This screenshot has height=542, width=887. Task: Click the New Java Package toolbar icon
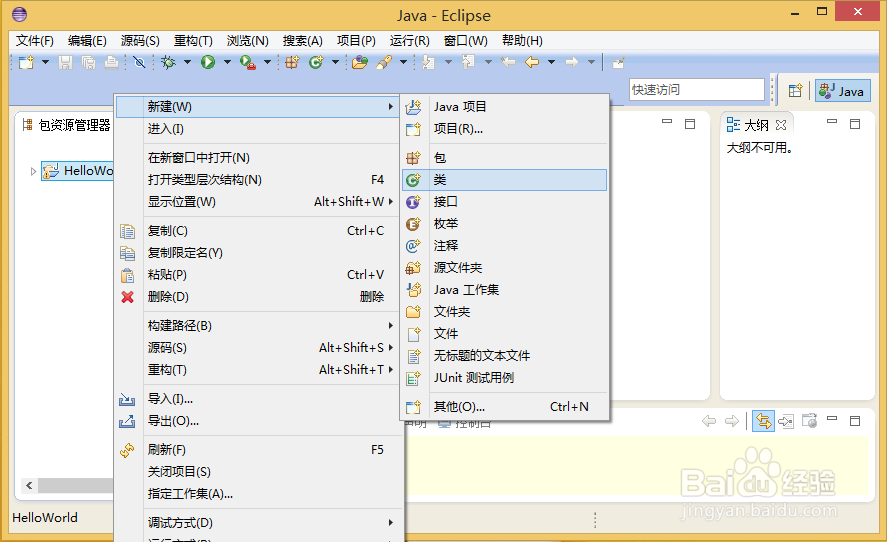292,62
